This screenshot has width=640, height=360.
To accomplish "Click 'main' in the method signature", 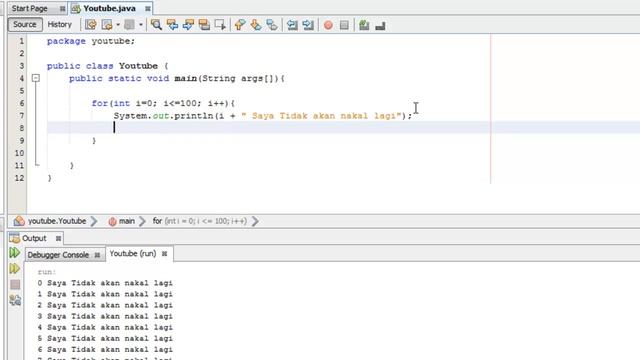I will click(186, 78).
